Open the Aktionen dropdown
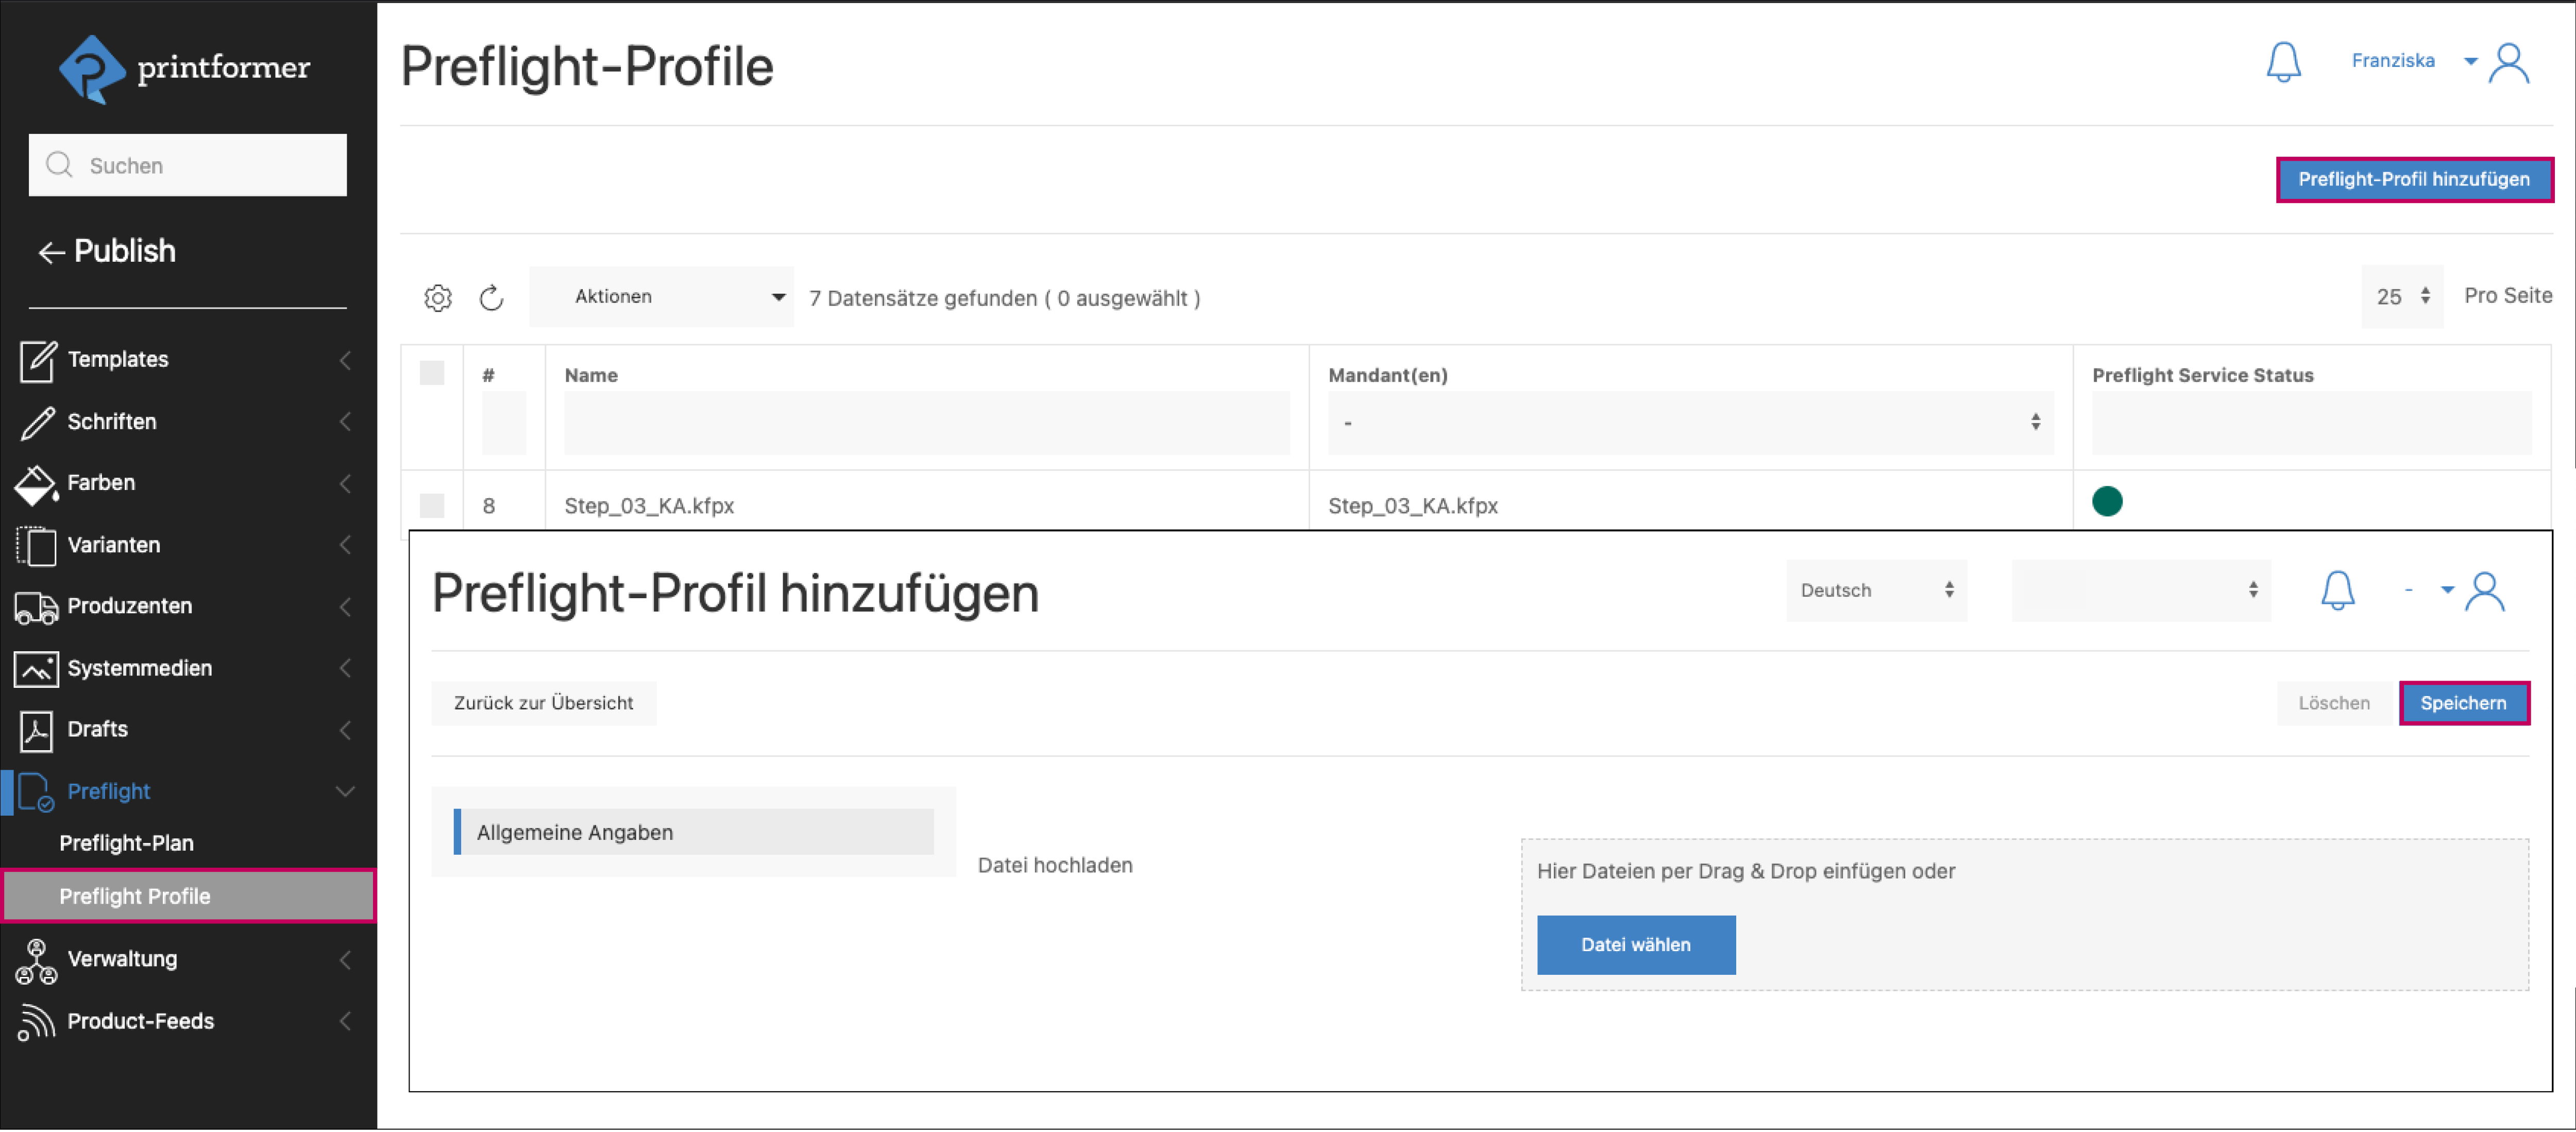This screenshot has height=1132, width=2576. [662, 297]
